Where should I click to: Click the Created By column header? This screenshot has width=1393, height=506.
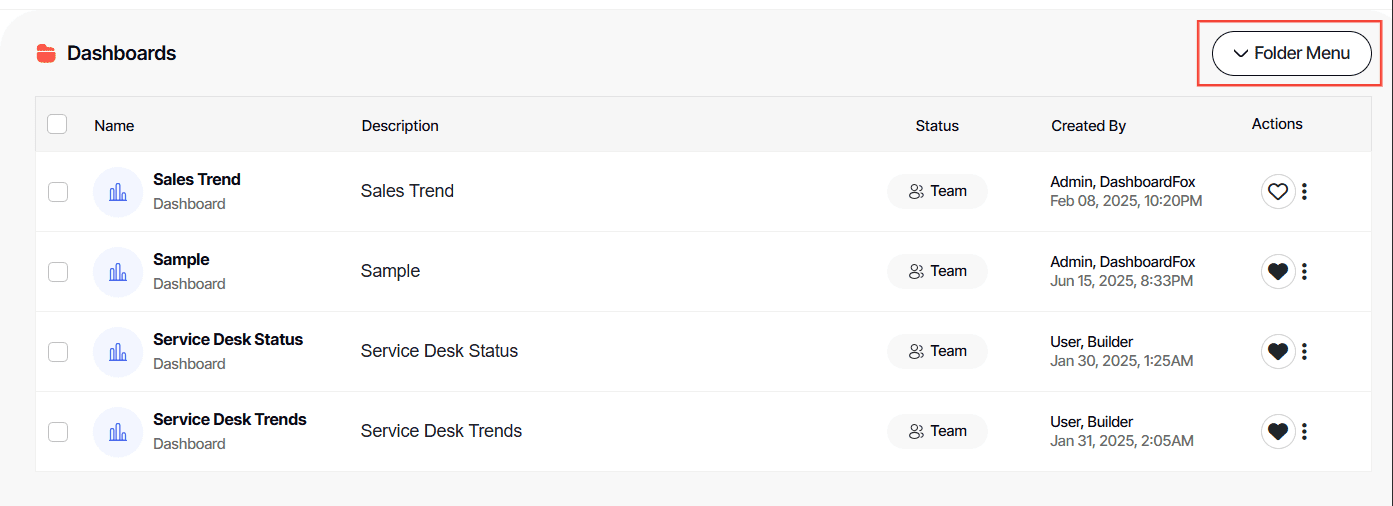tap(1088, 126)
